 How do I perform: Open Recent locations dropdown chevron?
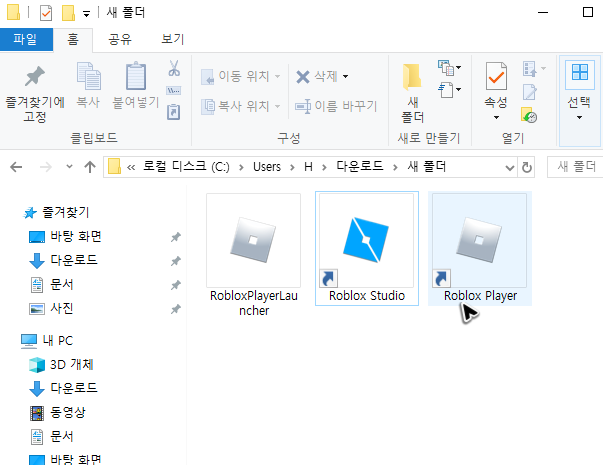pyautogui.click(x=69, y=167)
